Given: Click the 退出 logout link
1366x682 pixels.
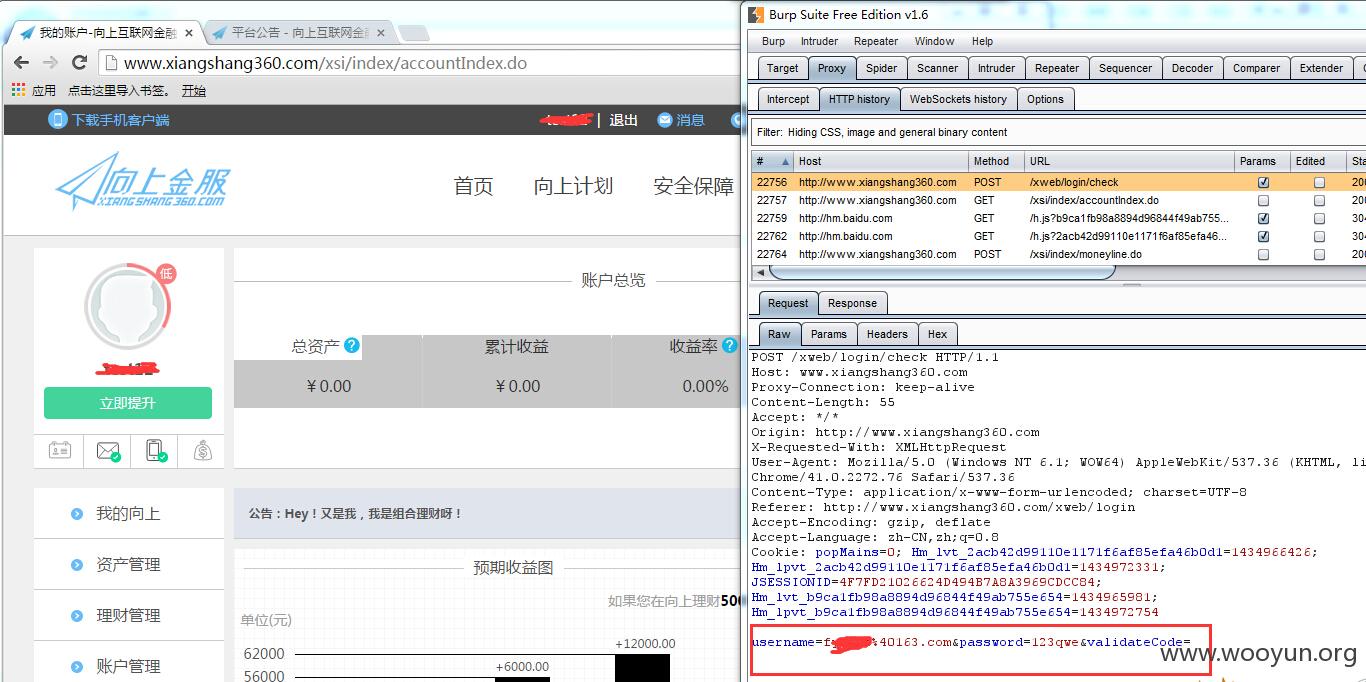Looking at the screenshot, I should pos(624,120).
